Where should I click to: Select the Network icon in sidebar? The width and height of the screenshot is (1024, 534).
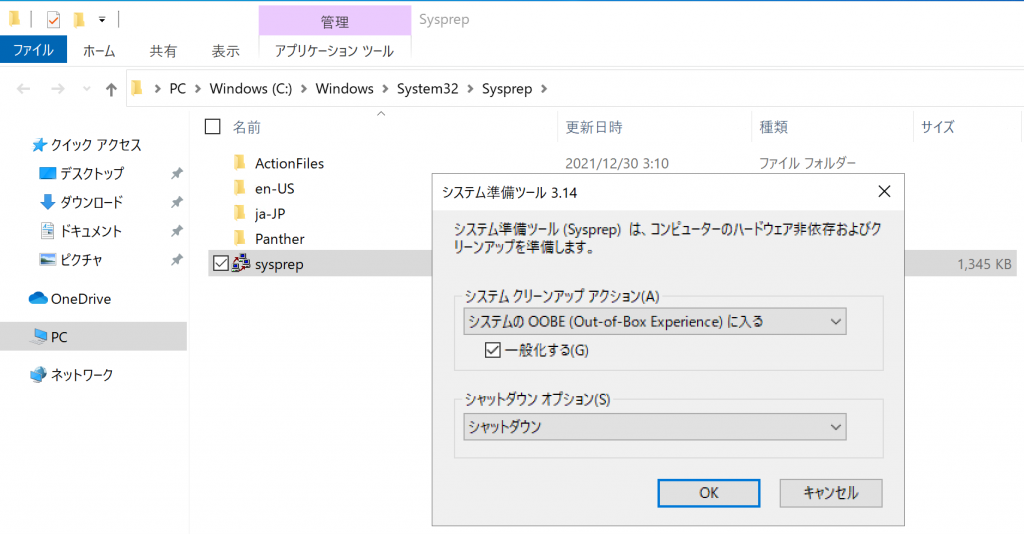tap(39, 374)
